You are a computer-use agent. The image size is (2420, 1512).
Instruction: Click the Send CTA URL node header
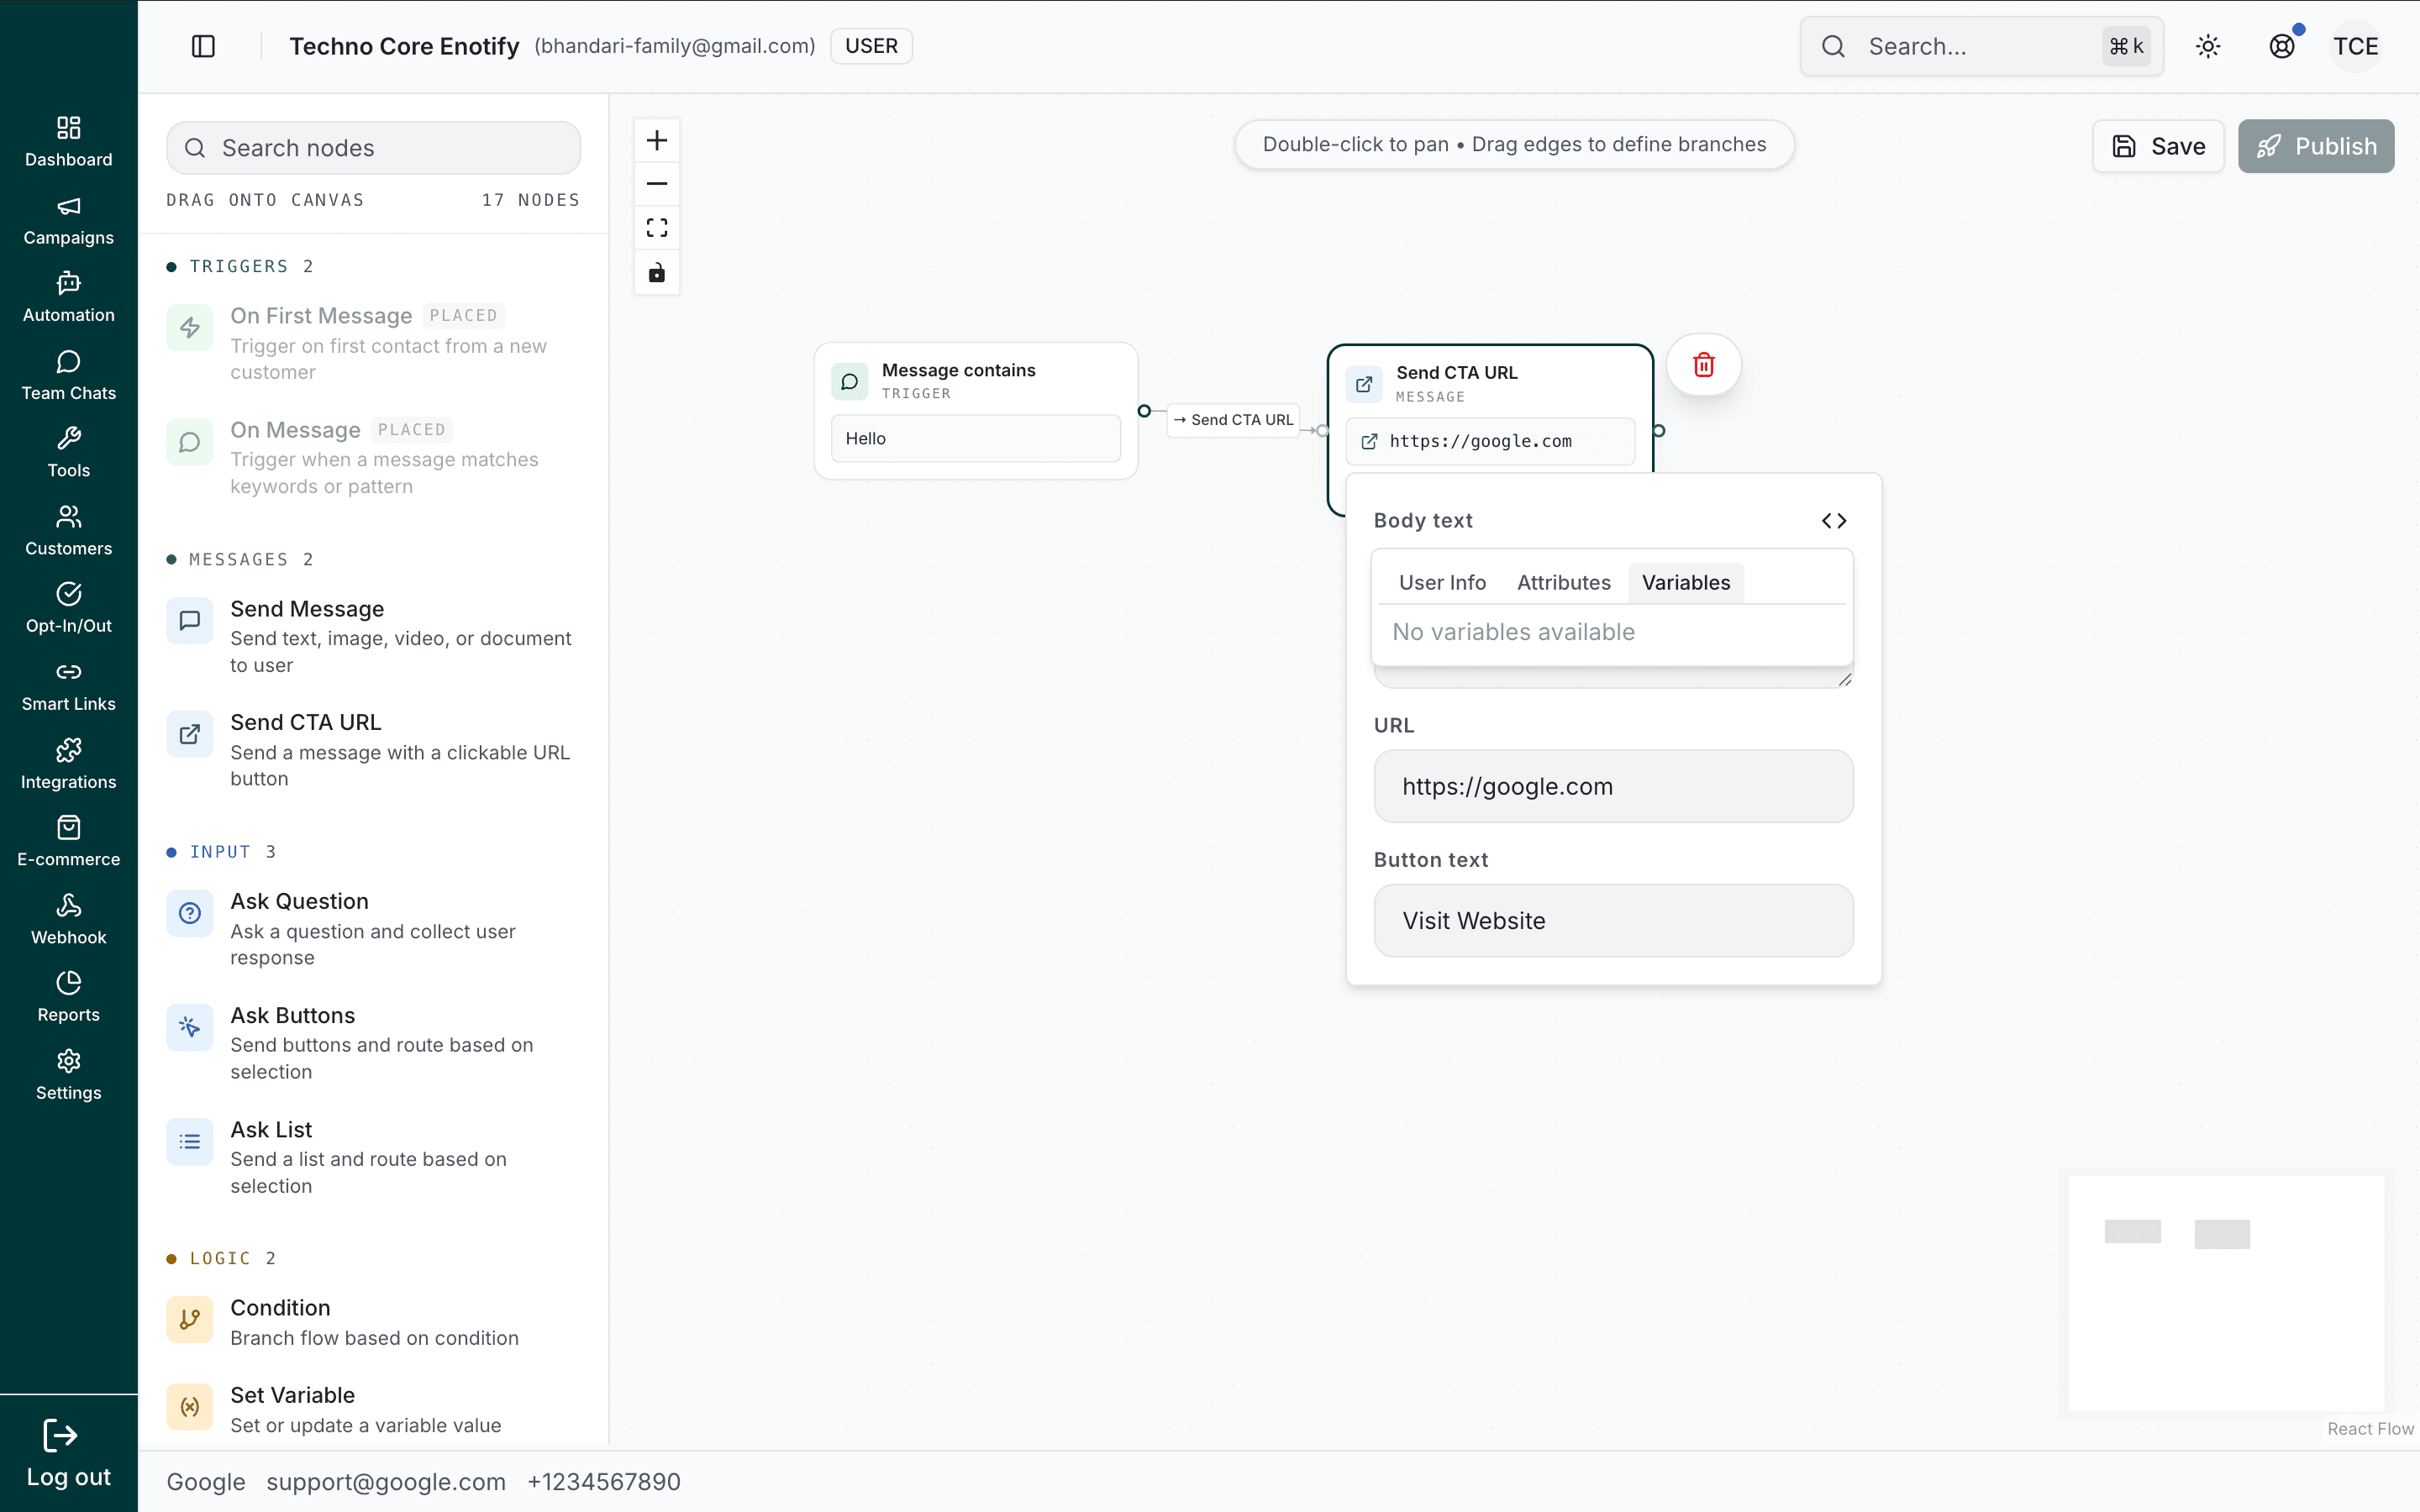coord(1490,384)
